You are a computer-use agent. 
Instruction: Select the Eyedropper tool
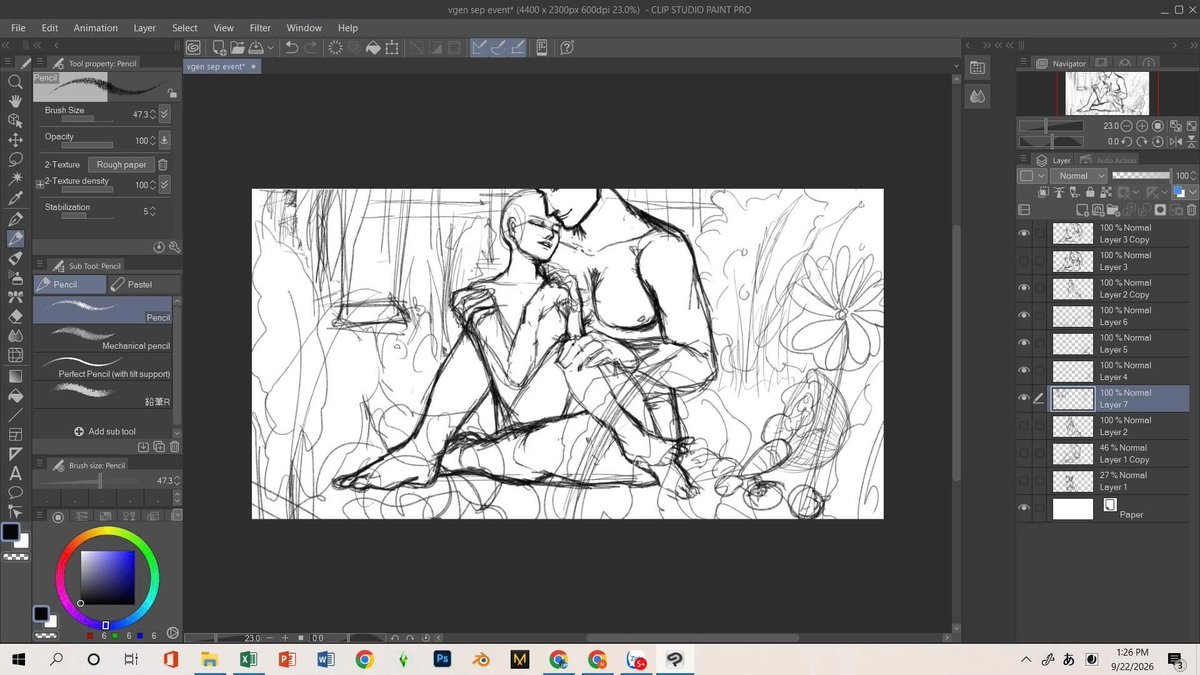[x=15, y=198]
